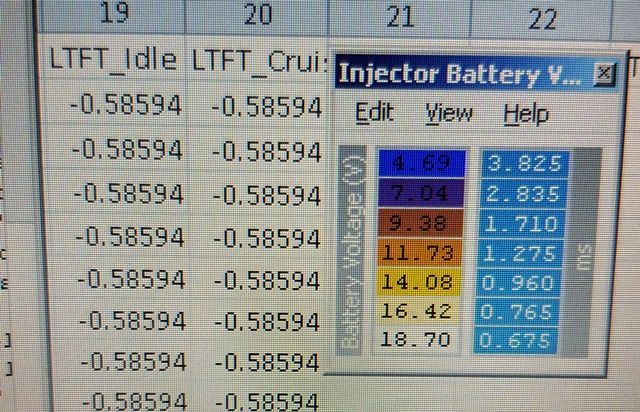Select the 1.710 ms value cell
This screenshot has height=412, width=640.
[x=524, y=220]
